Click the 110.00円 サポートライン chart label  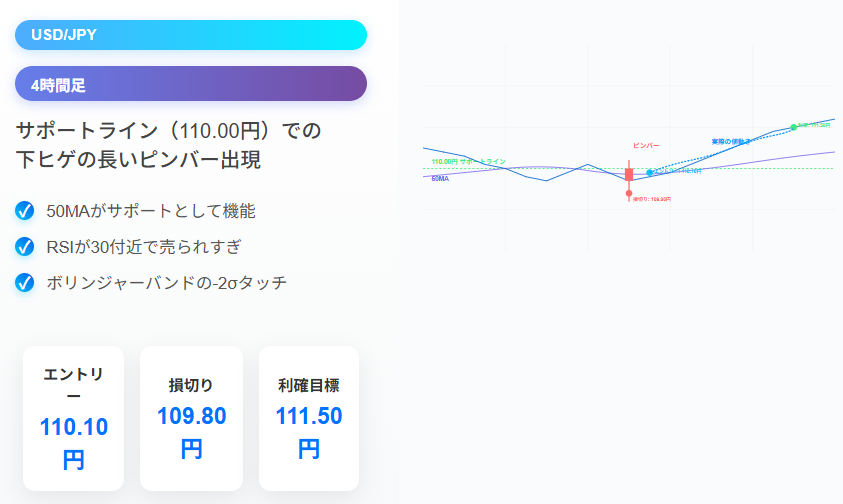click(x=468, y=161)
